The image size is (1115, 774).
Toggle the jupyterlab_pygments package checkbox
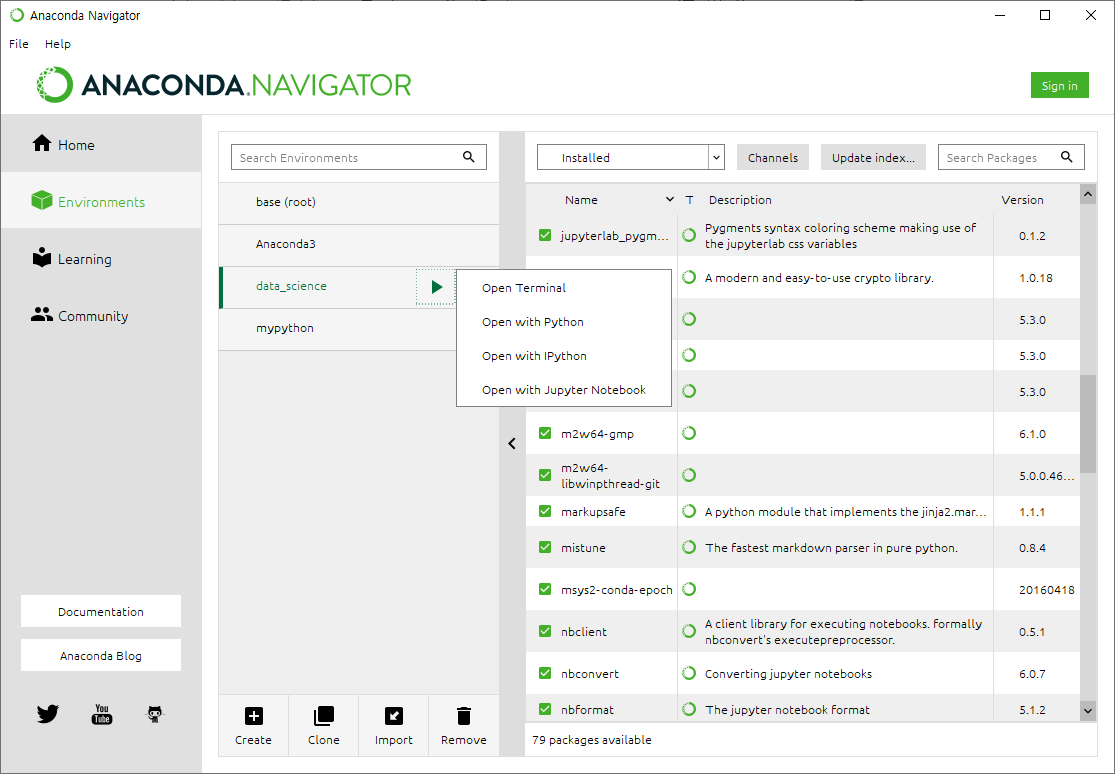[x=545, y=235]
